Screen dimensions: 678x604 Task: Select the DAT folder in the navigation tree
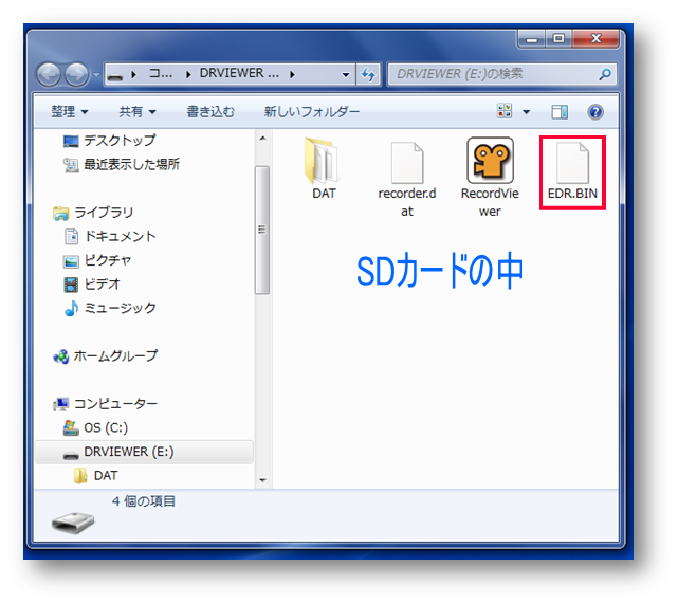pos(96,476)
